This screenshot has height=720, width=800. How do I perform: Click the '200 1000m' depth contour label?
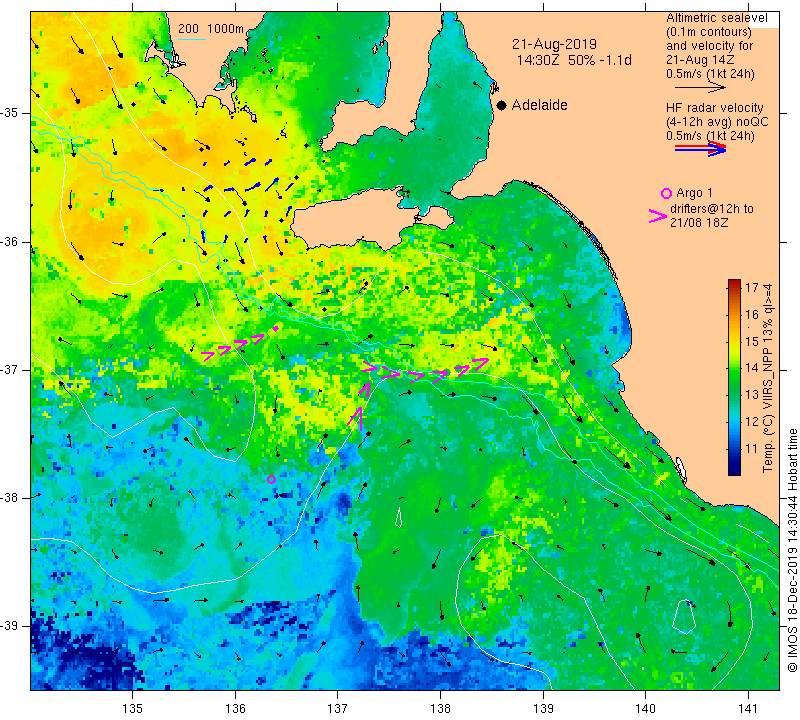211,29
